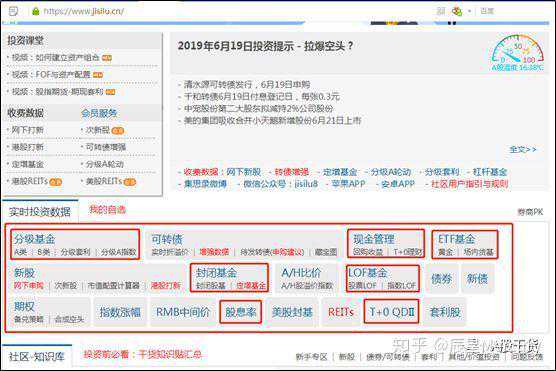Open 黄金 under ETF基金
Image resolution: width=556 pixels, height=371 pixels.
click(445, 252)
